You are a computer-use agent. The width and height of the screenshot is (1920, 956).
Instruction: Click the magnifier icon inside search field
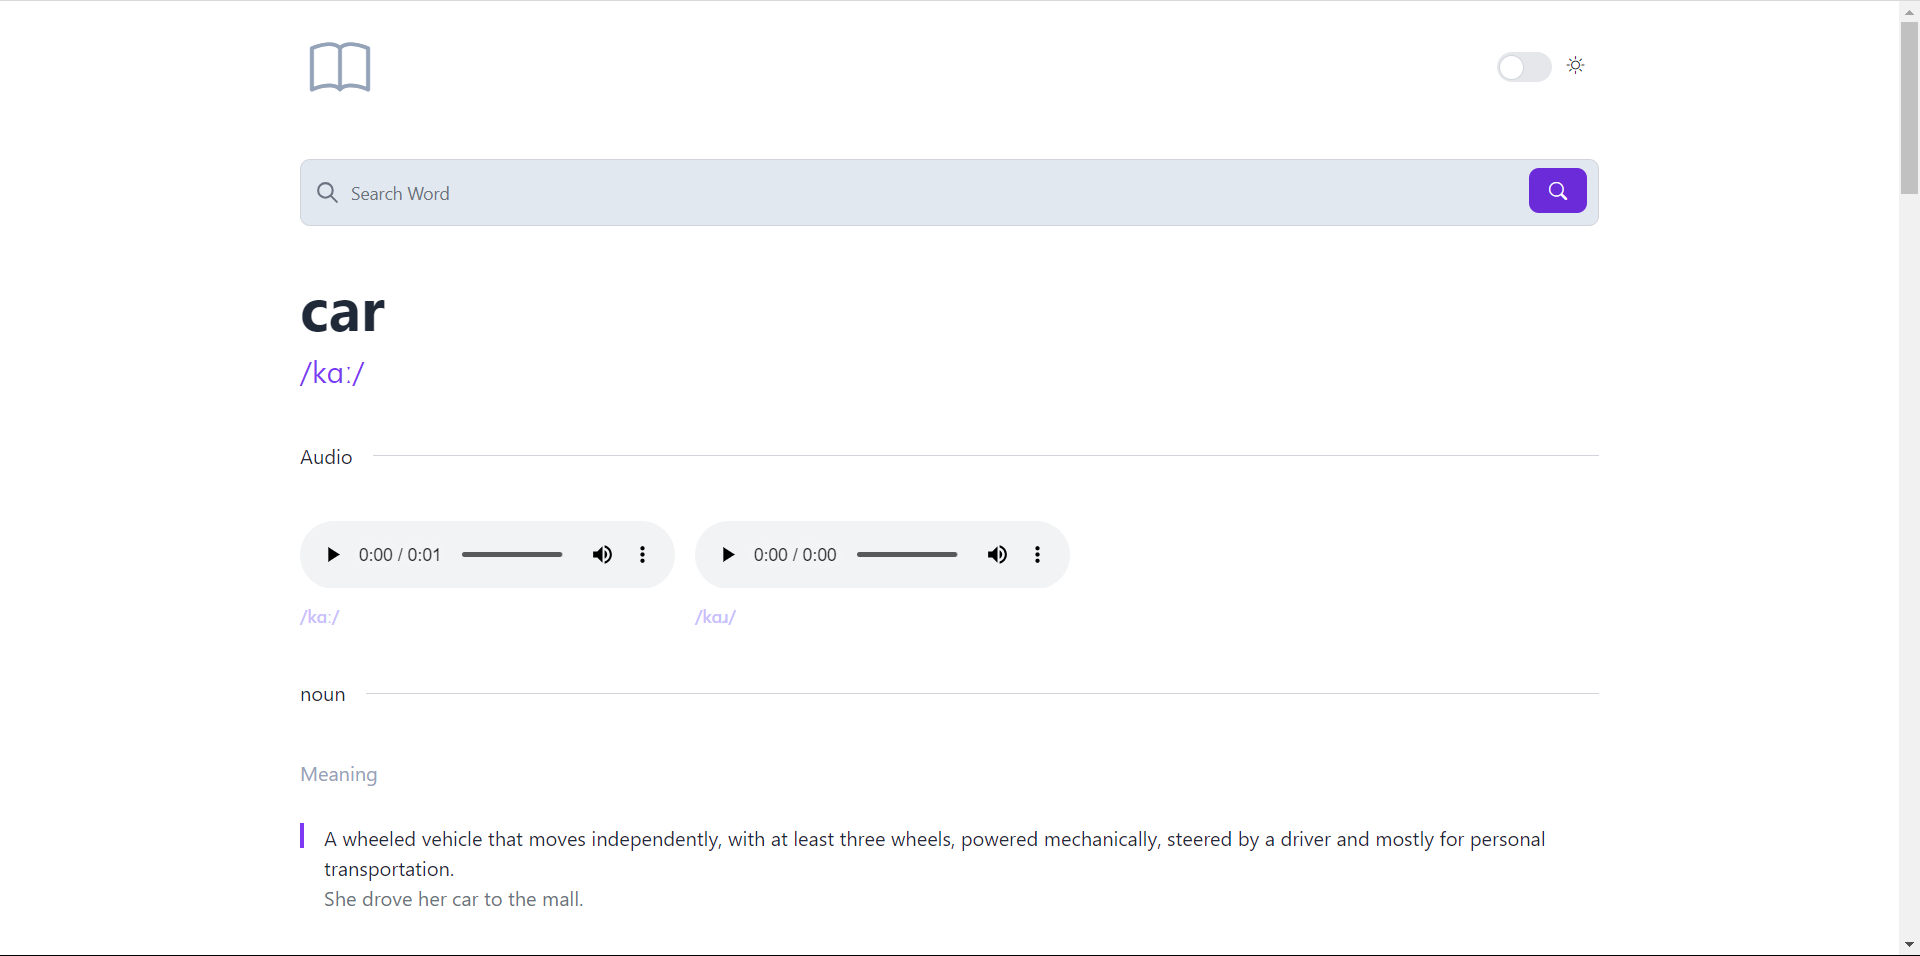(x=327, y=193)
